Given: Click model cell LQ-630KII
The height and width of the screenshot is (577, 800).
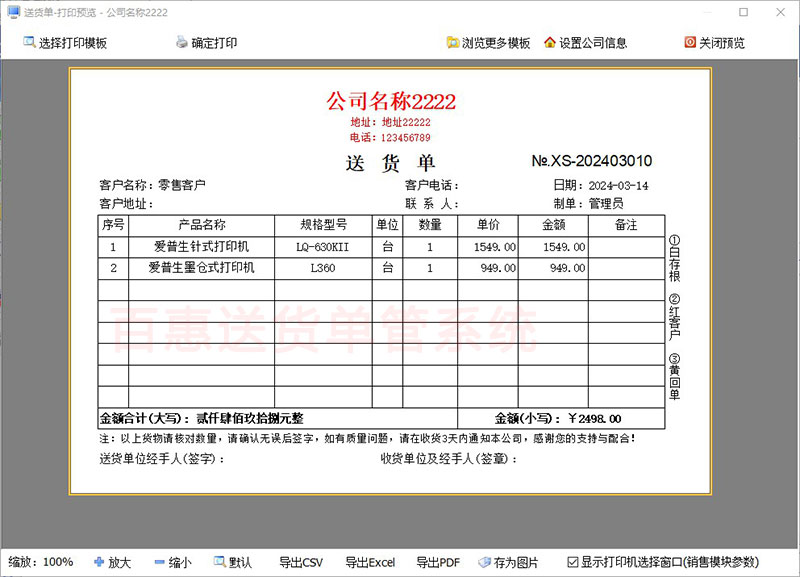Looking at the screenshot, I should (x=323, y=247).
